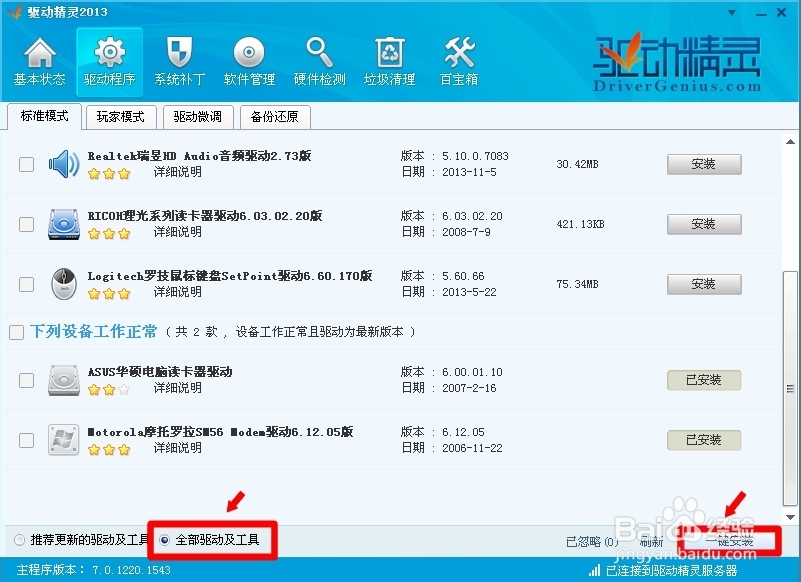801x582 pixels.
Task: Check the 下列设备工作正常 group checkbox
Action: coord(16,333)
